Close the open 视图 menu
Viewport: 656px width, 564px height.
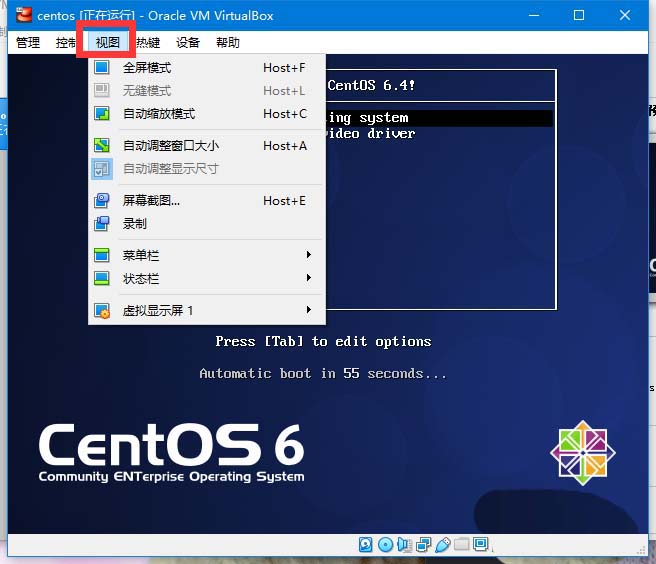108,42
